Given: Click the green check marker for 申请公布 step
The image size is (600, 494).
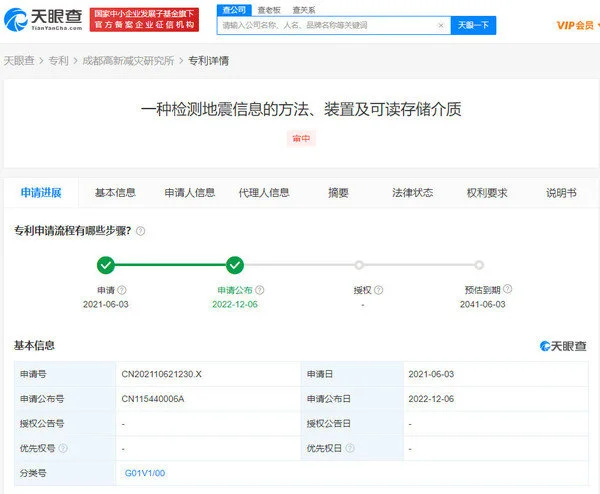Looking at the screenshot, I should (235, 265).
